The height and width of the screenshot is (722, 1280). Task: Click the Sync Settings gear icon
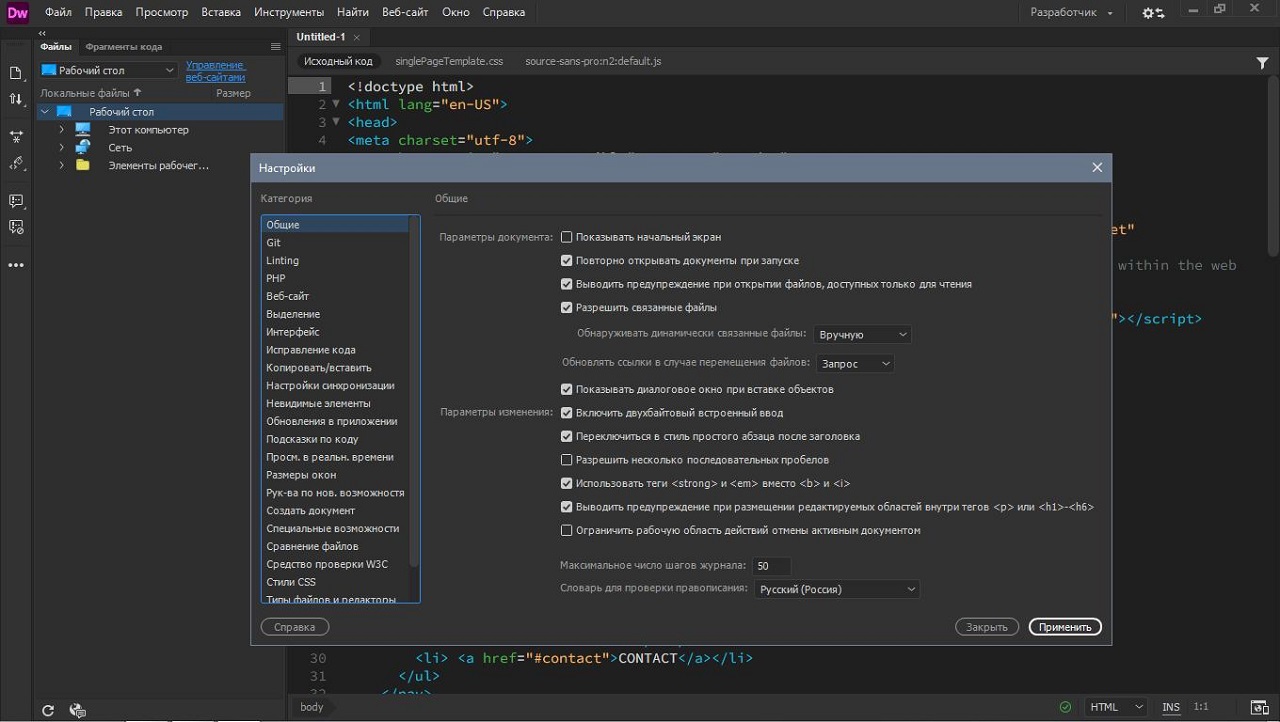(1153, 13)
